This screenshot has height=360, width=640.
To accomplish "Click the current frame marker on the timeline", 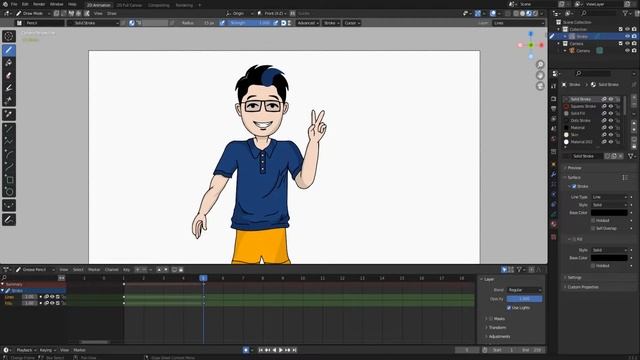I will pos(203,278).
